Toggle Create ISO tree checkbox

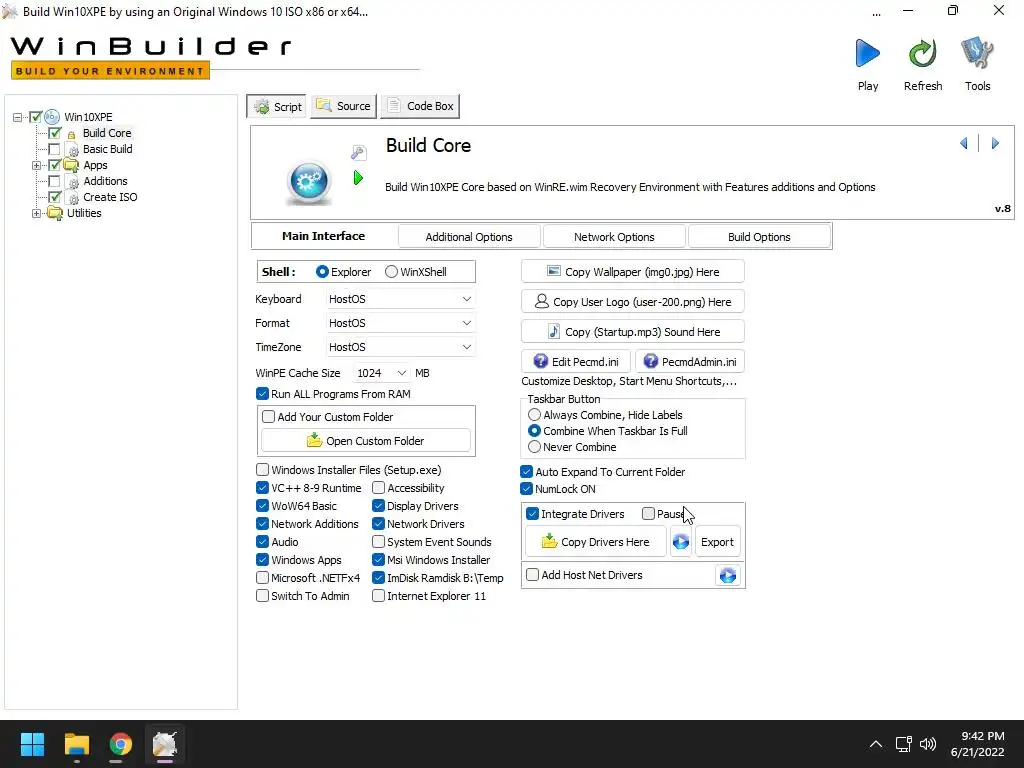(55, 197)
